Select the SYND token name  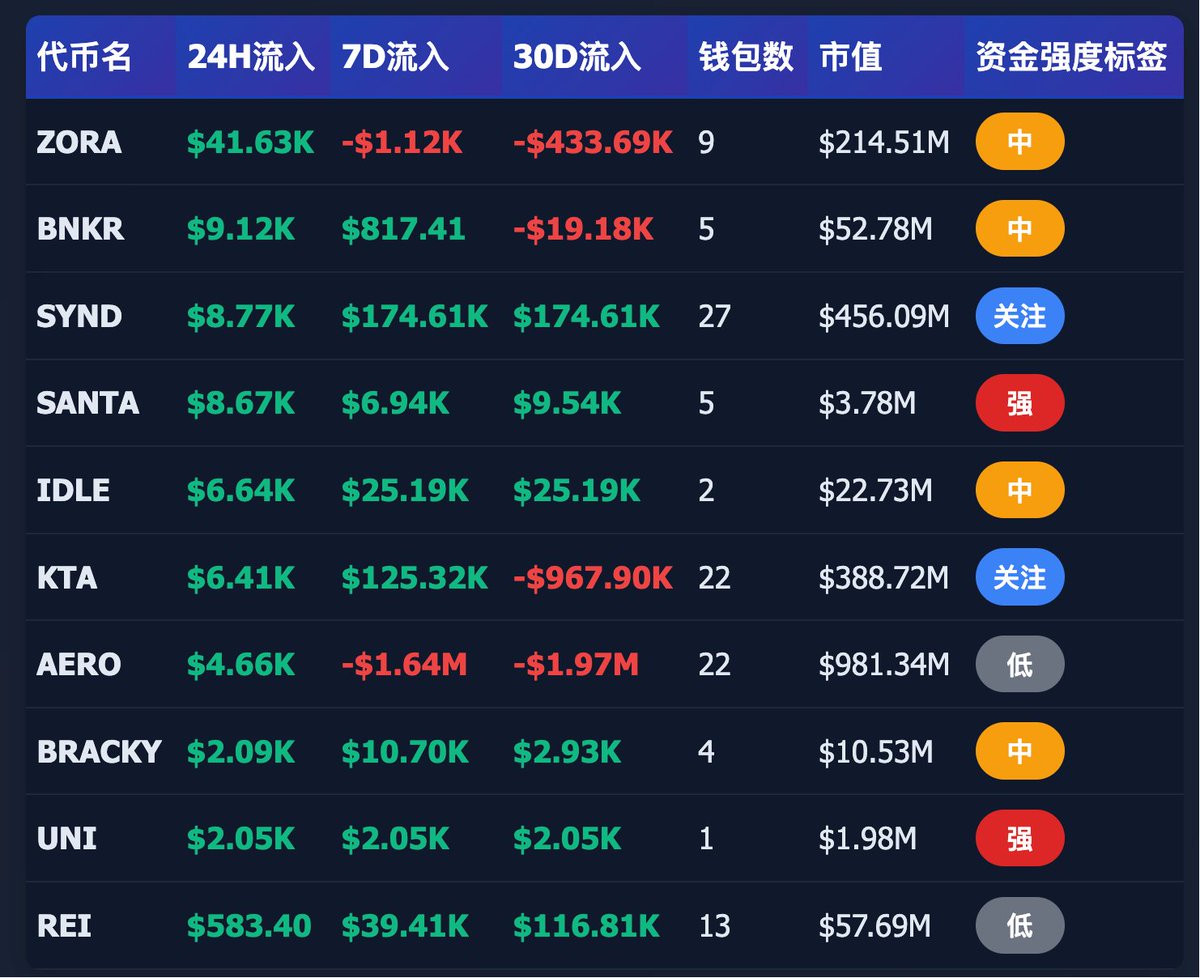[79, 316]
